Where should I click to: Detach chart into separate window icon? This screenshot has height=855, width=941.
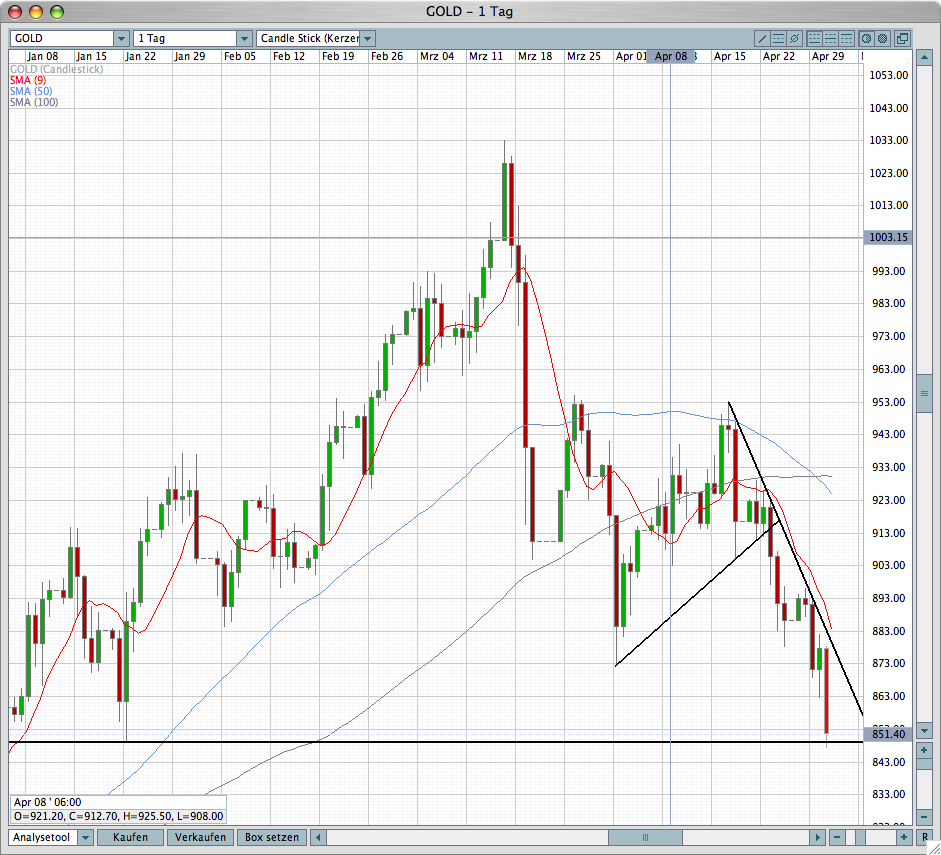(902, 39)
